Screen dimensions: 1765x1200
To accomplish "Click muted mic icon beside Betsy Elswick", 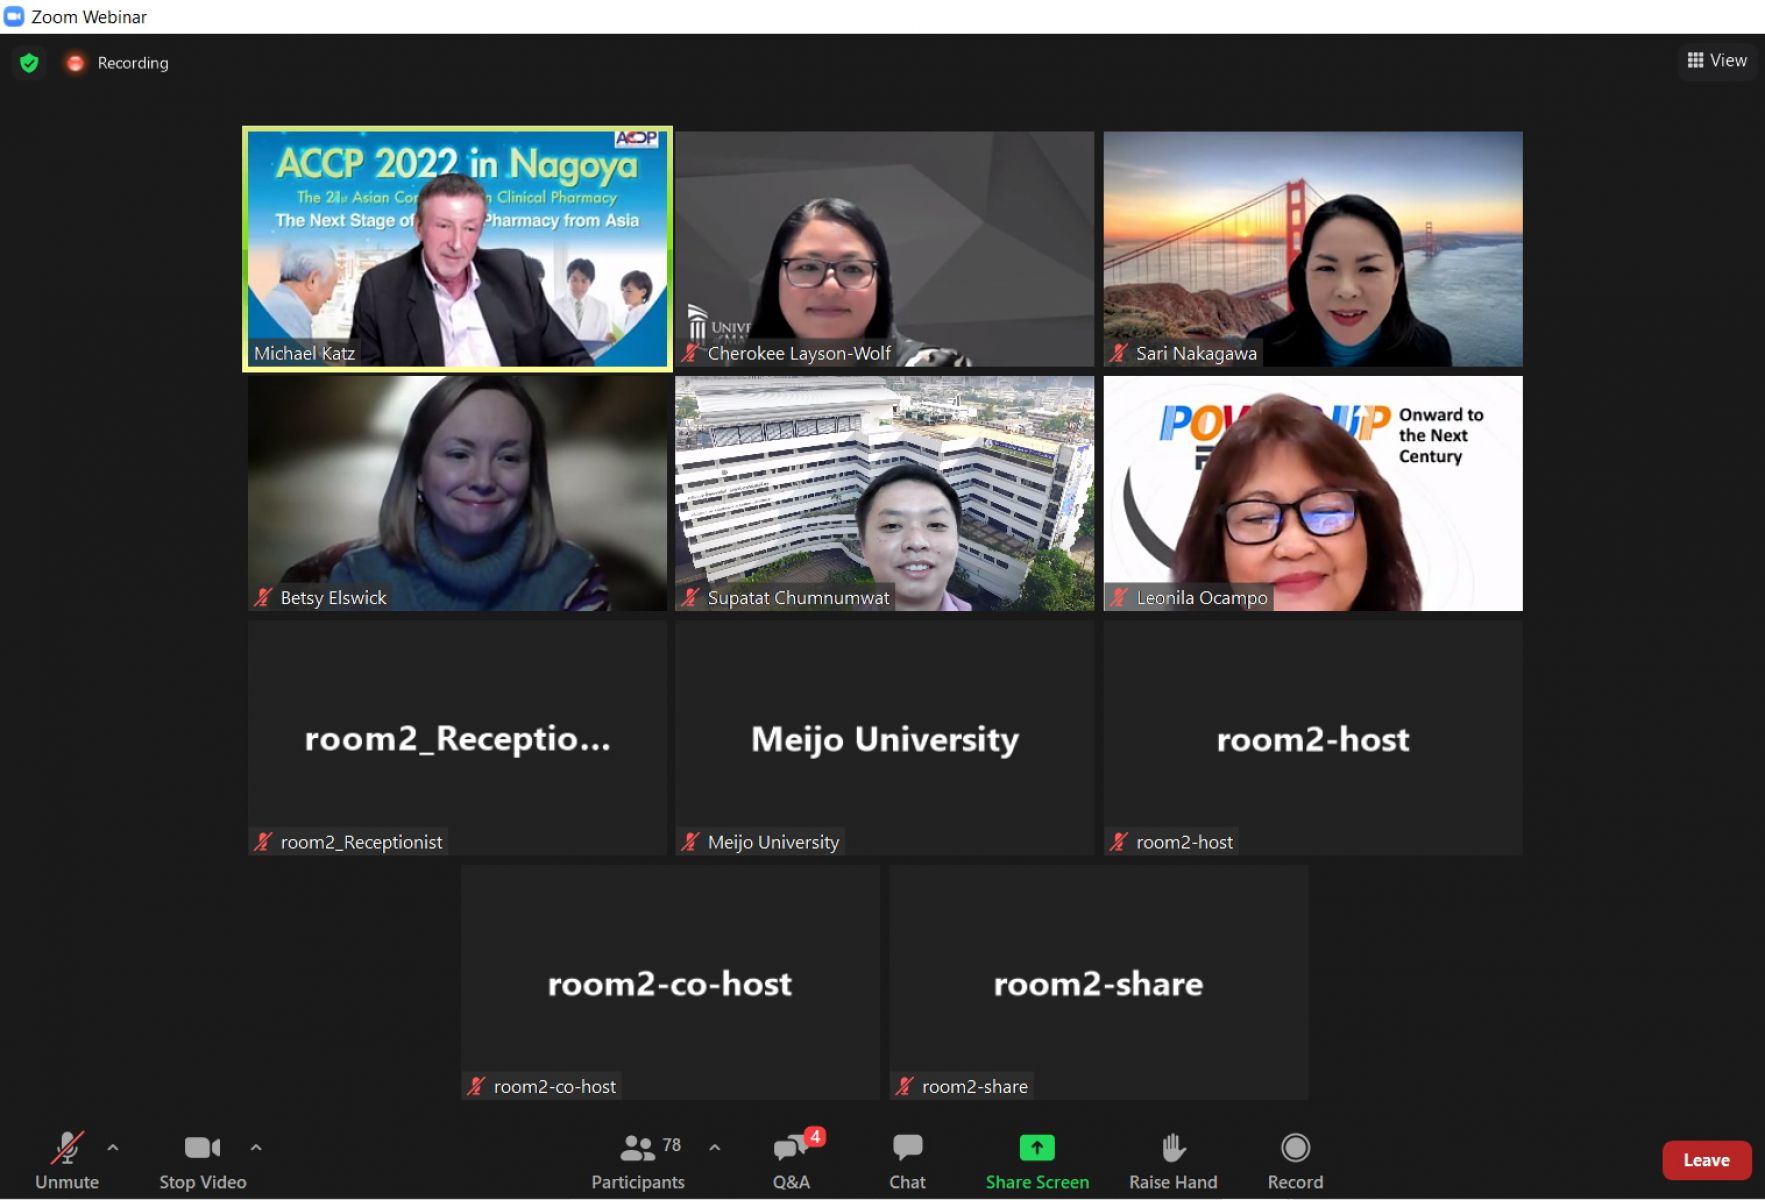I will tap(263, 597).
